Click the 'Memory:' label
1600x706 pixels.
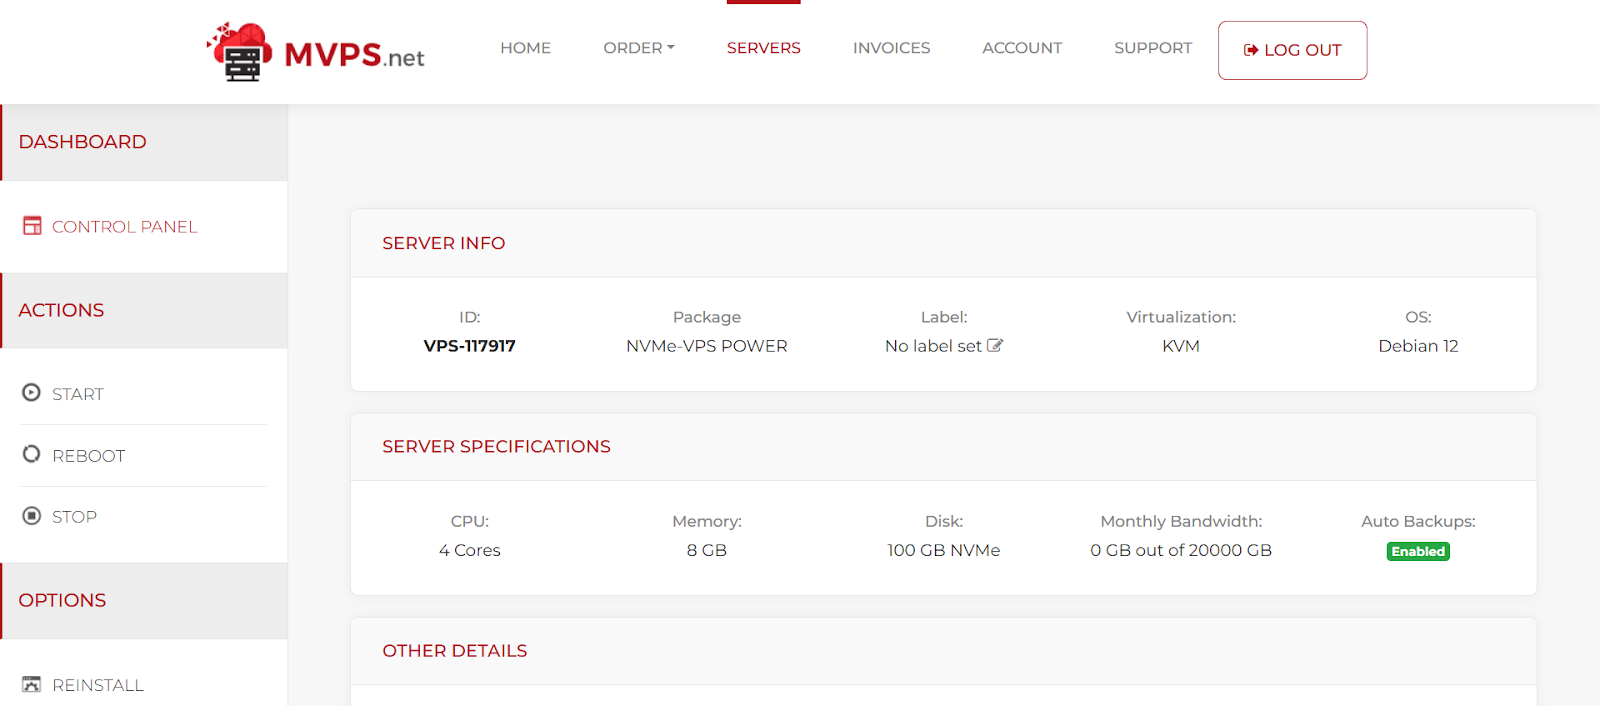click(x=707, y=521)
